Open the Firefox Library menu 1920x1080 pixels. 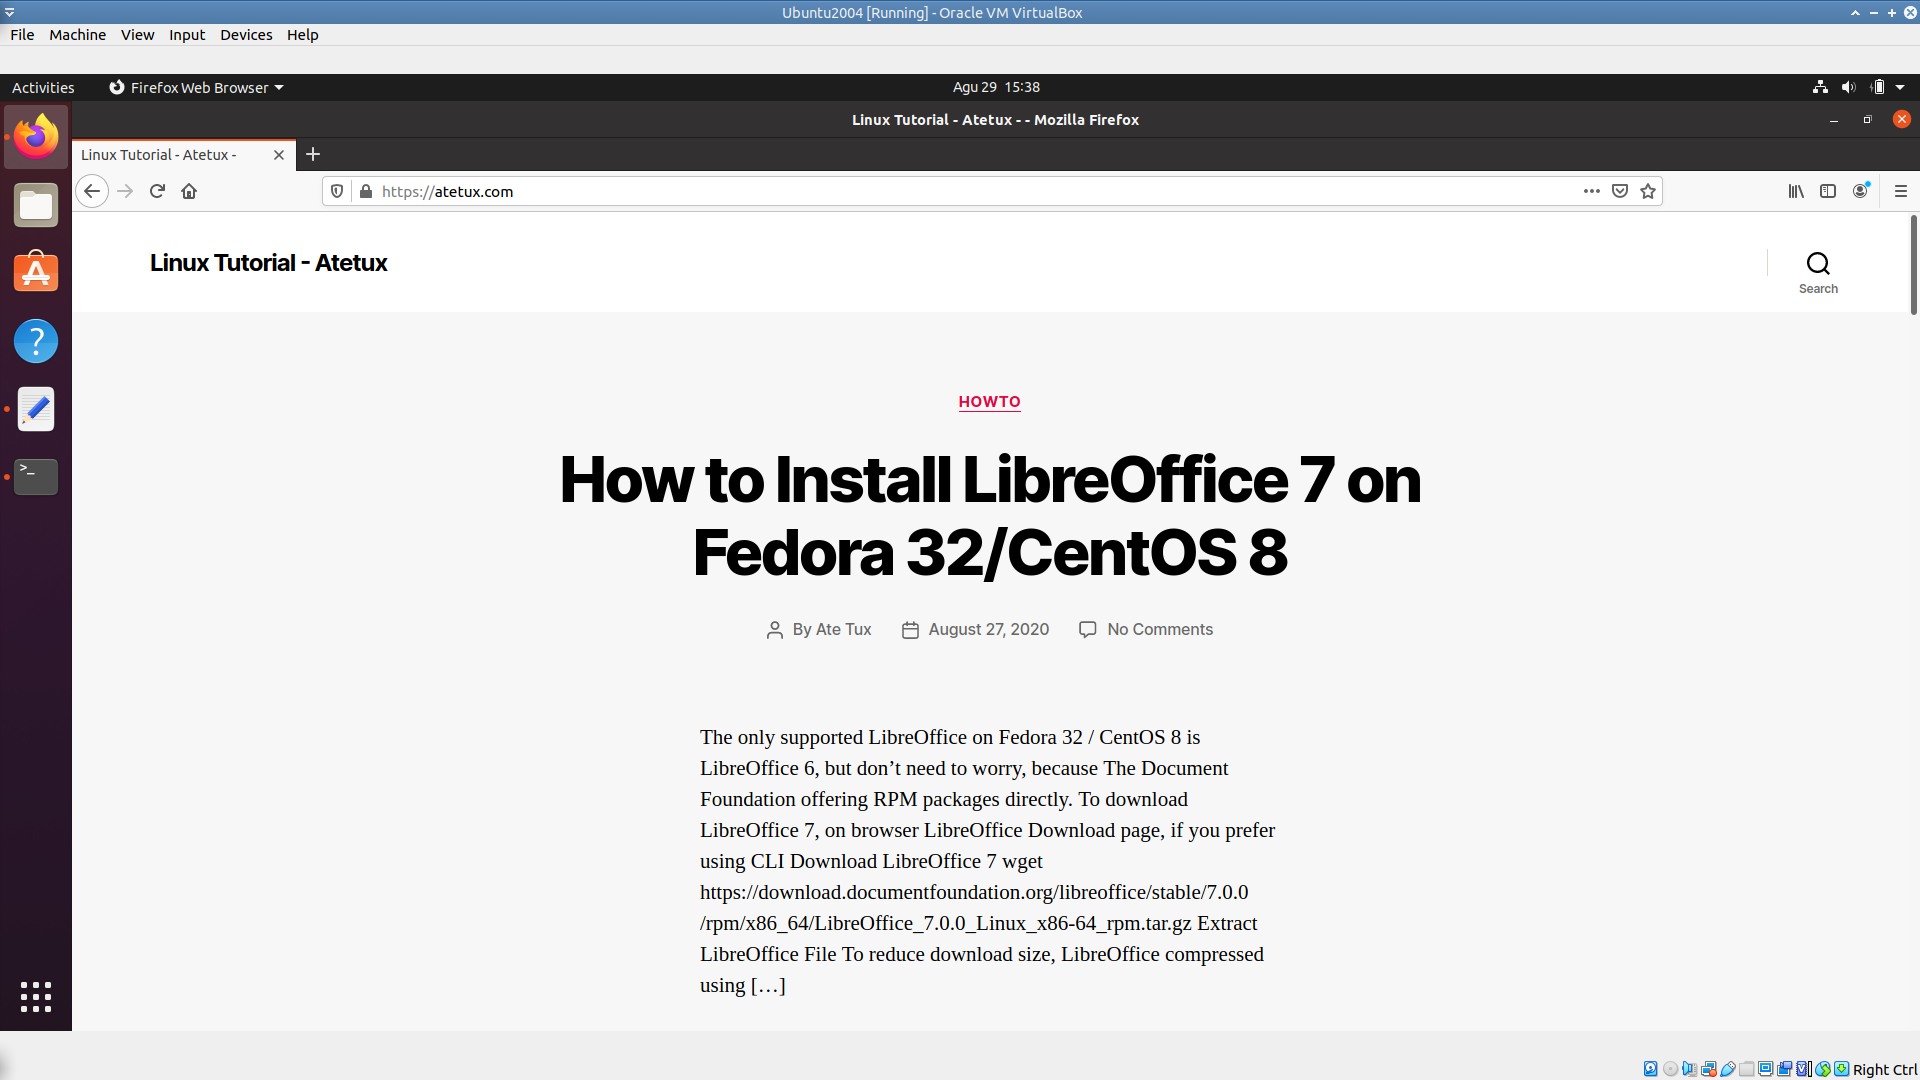(1796, 191)
